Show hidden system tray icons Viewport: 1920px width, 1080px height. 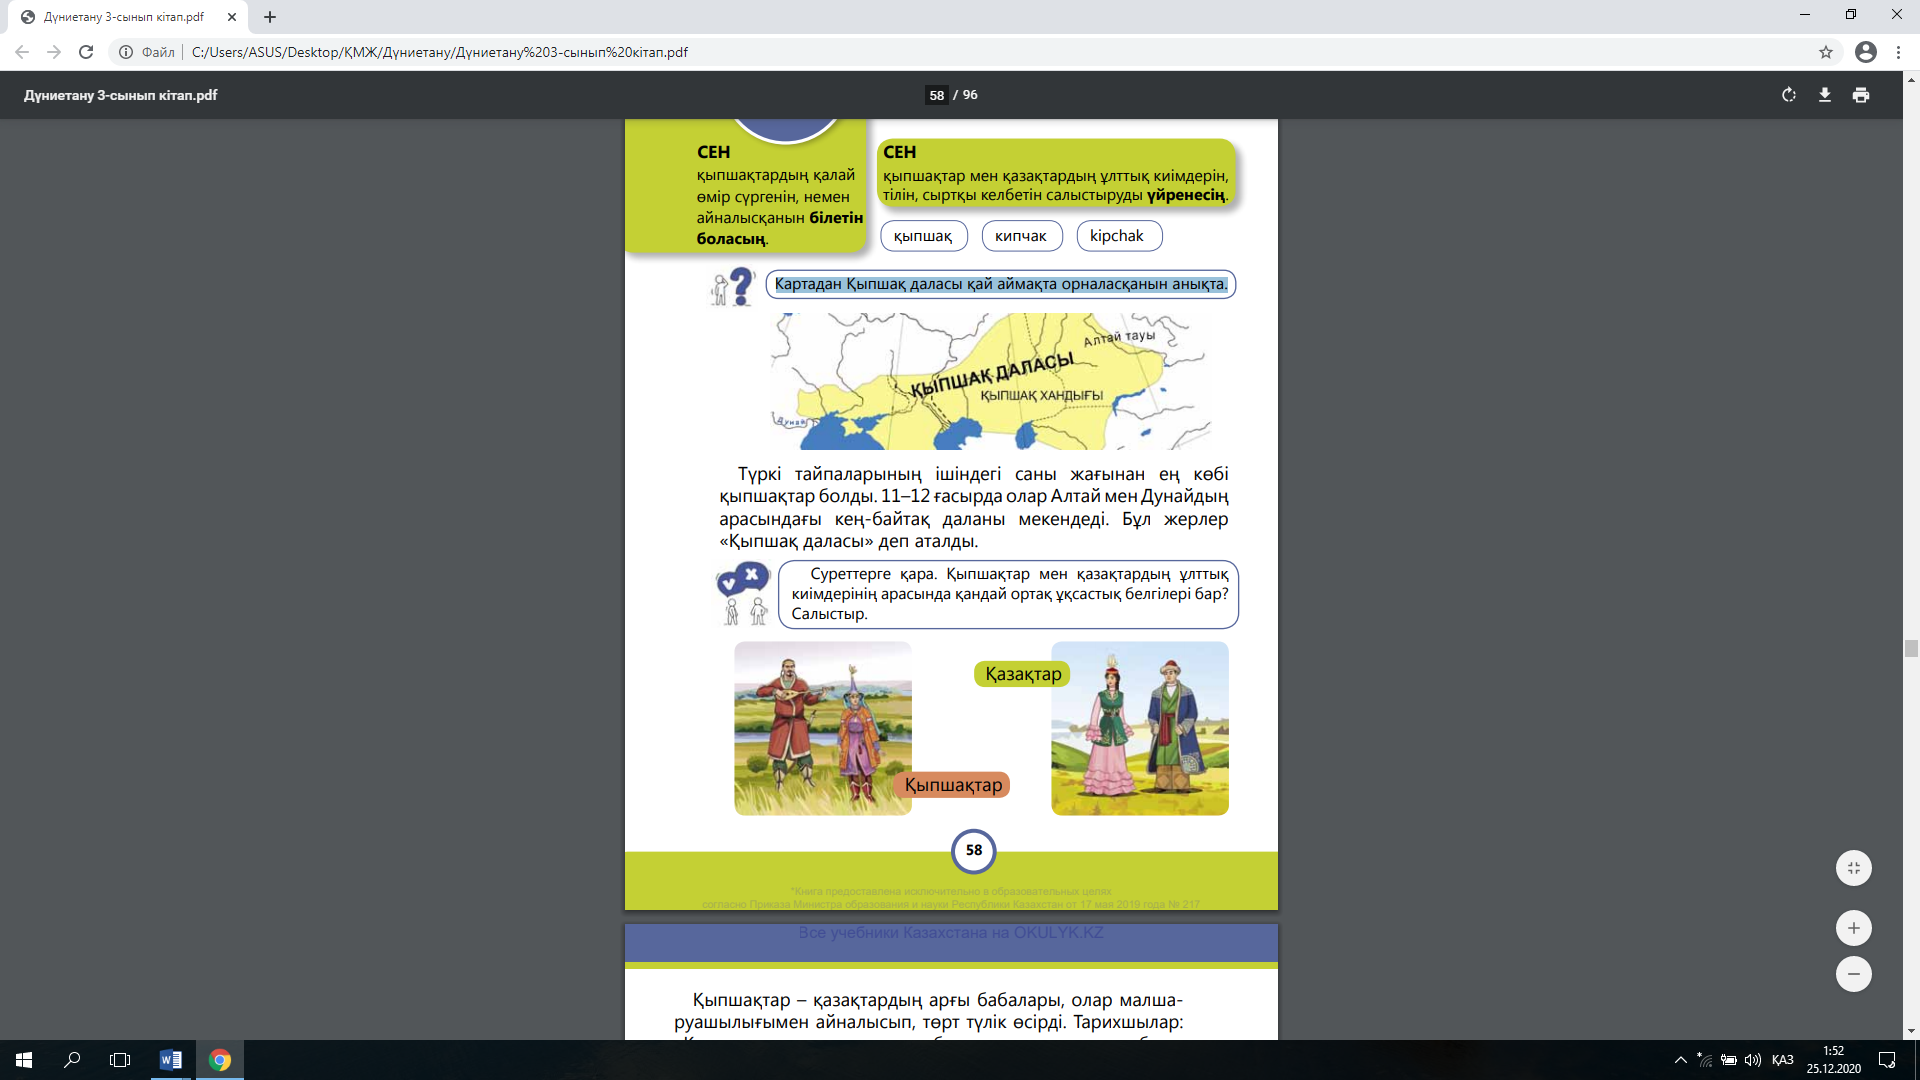pos(1680,1060)
